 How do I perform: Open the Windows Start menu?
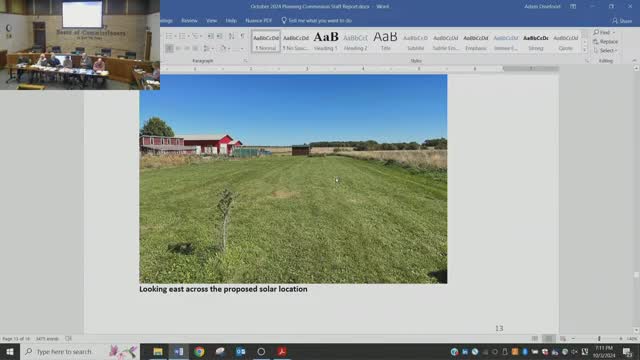click(10, 351)
